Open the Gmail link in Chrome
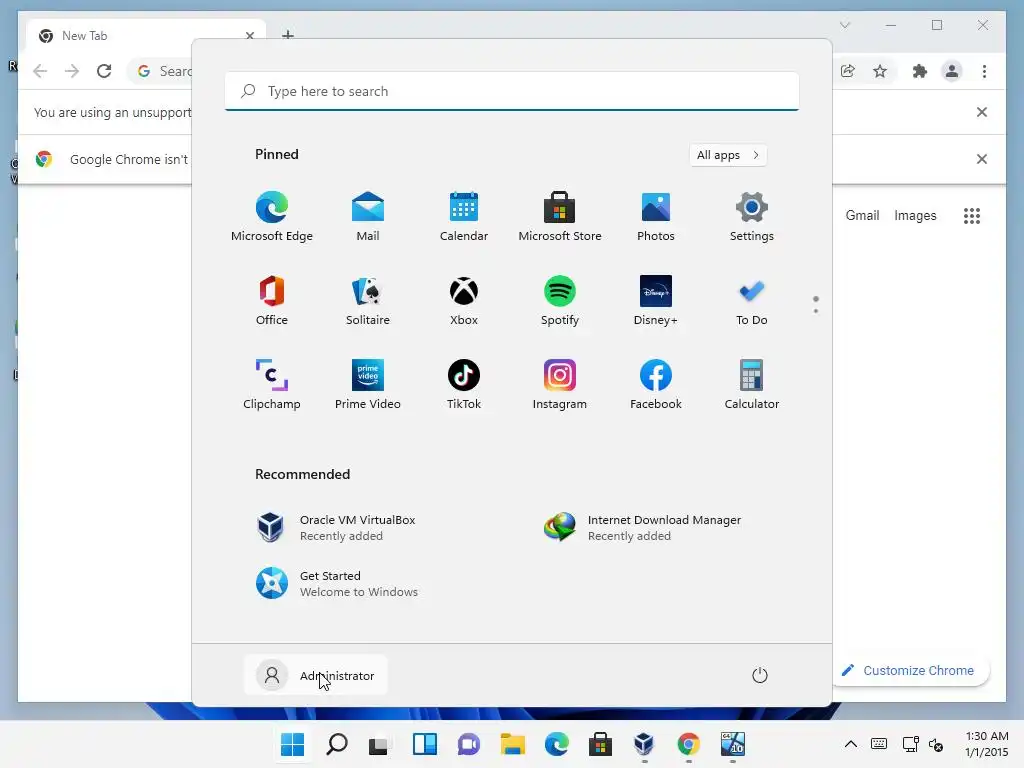This screenshot has width=1024, height=768. (862, 216)
